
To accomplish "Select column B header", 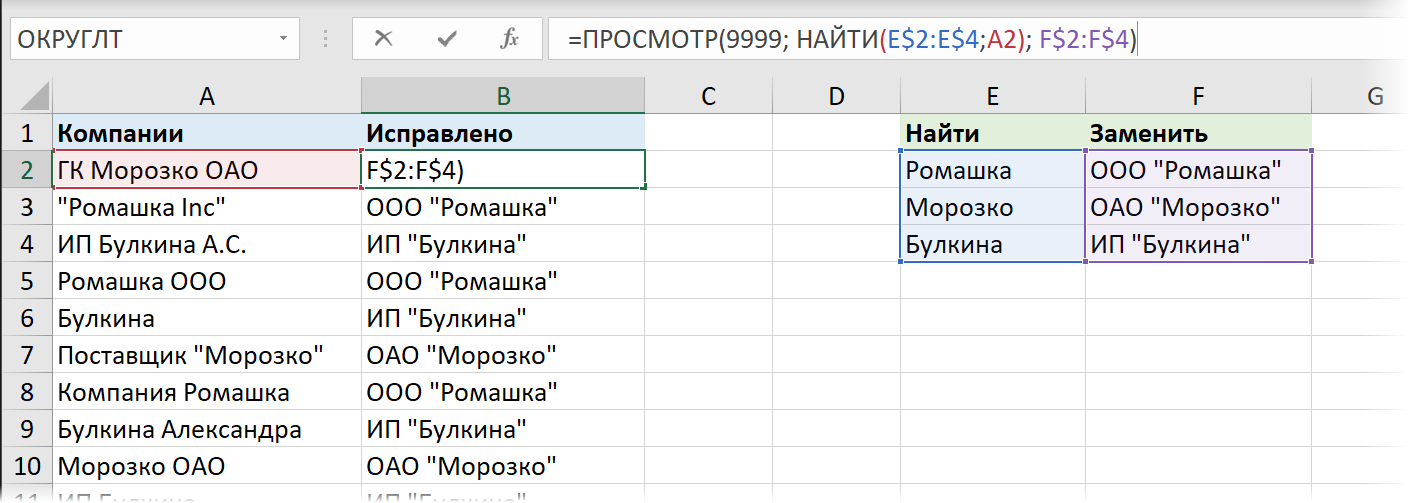I will click(504, 96).
